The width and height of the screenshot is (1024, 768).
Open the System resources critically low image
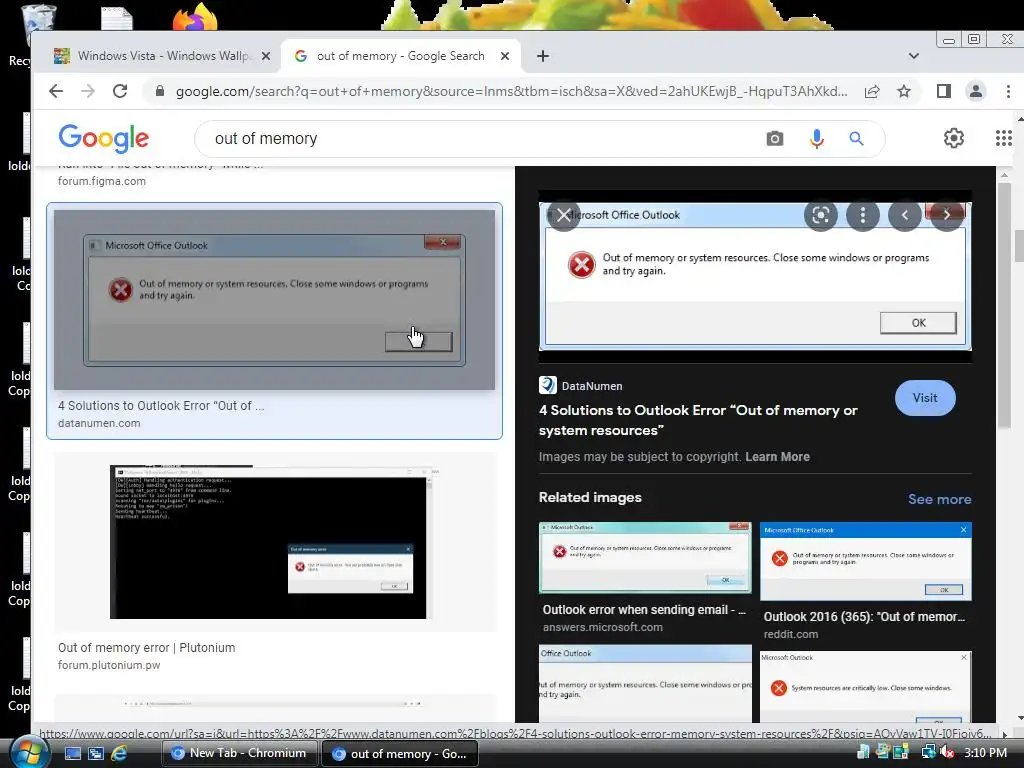pos(866,686)
